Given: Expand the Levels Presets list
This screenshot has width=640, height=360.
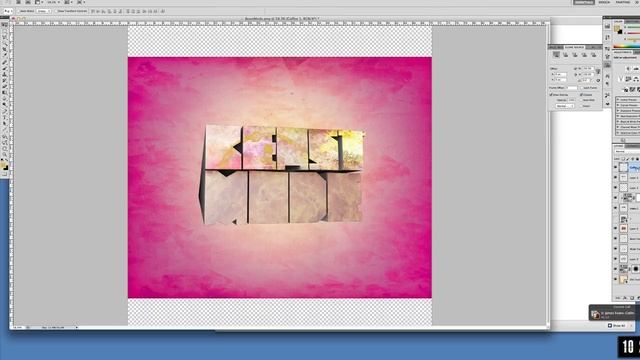Looking at the screenshot, I should point(618,100).
